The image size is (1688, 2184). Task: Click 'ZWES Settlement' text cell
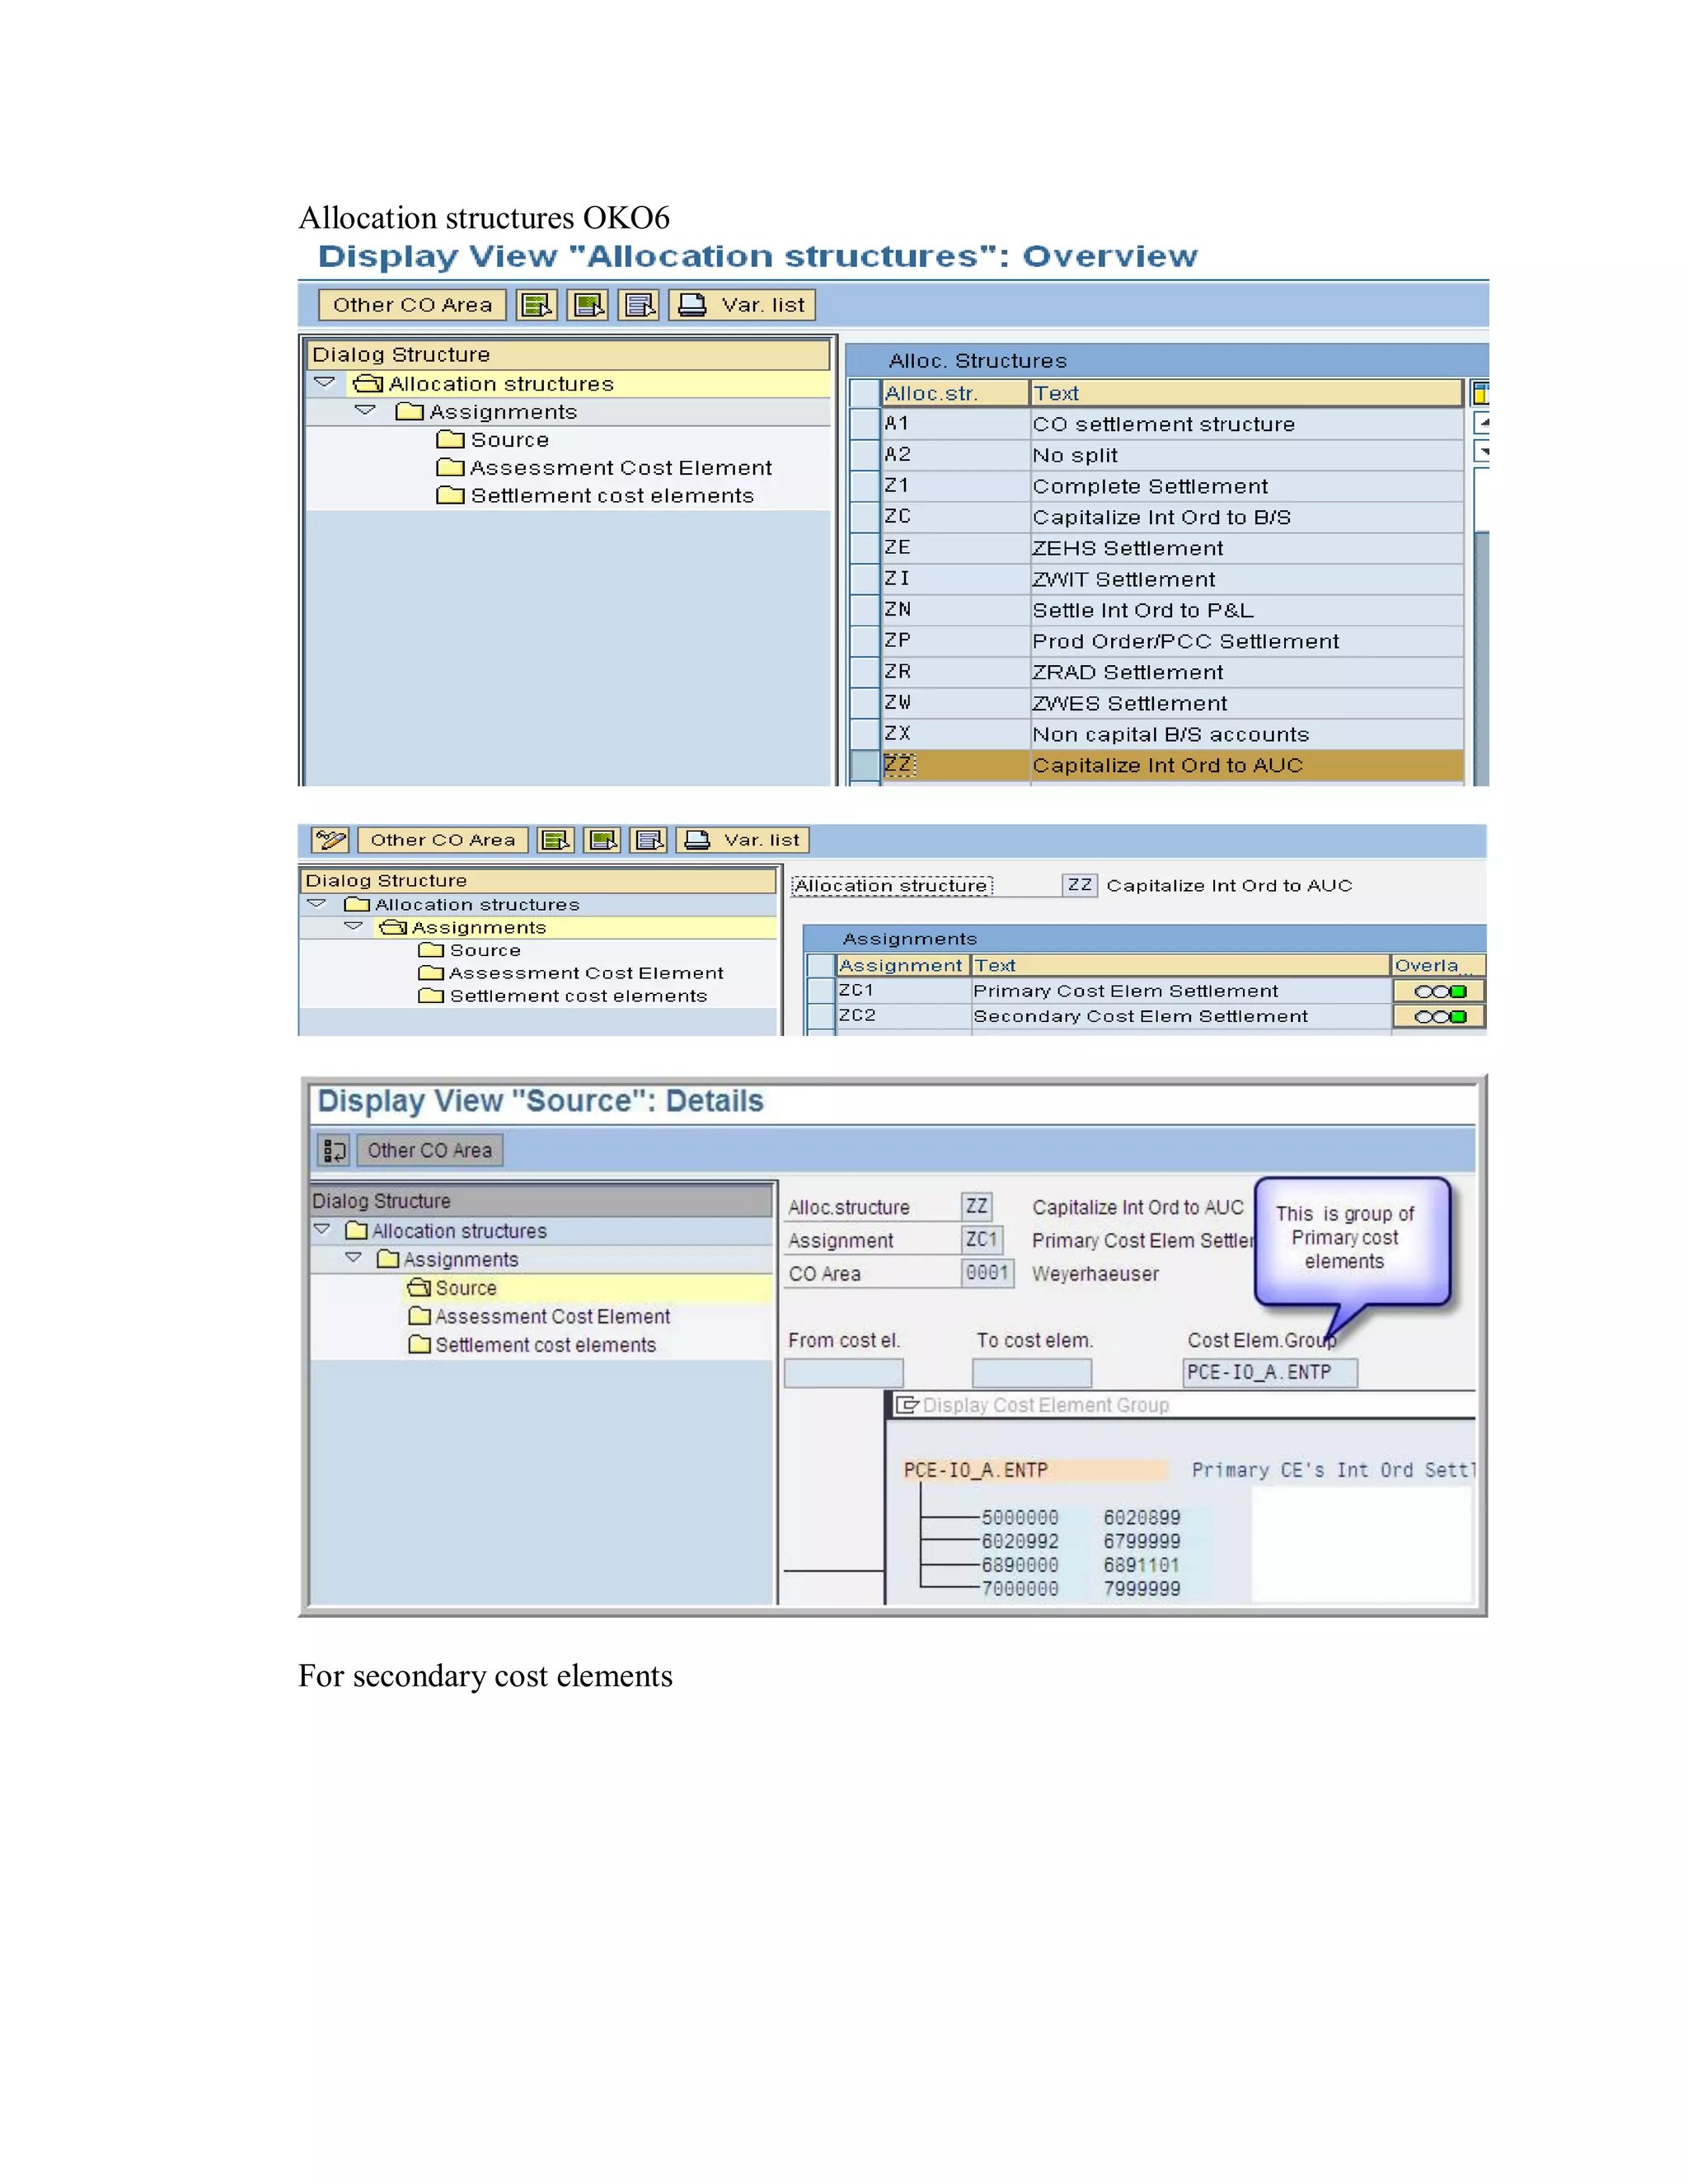pos(1247,703)
